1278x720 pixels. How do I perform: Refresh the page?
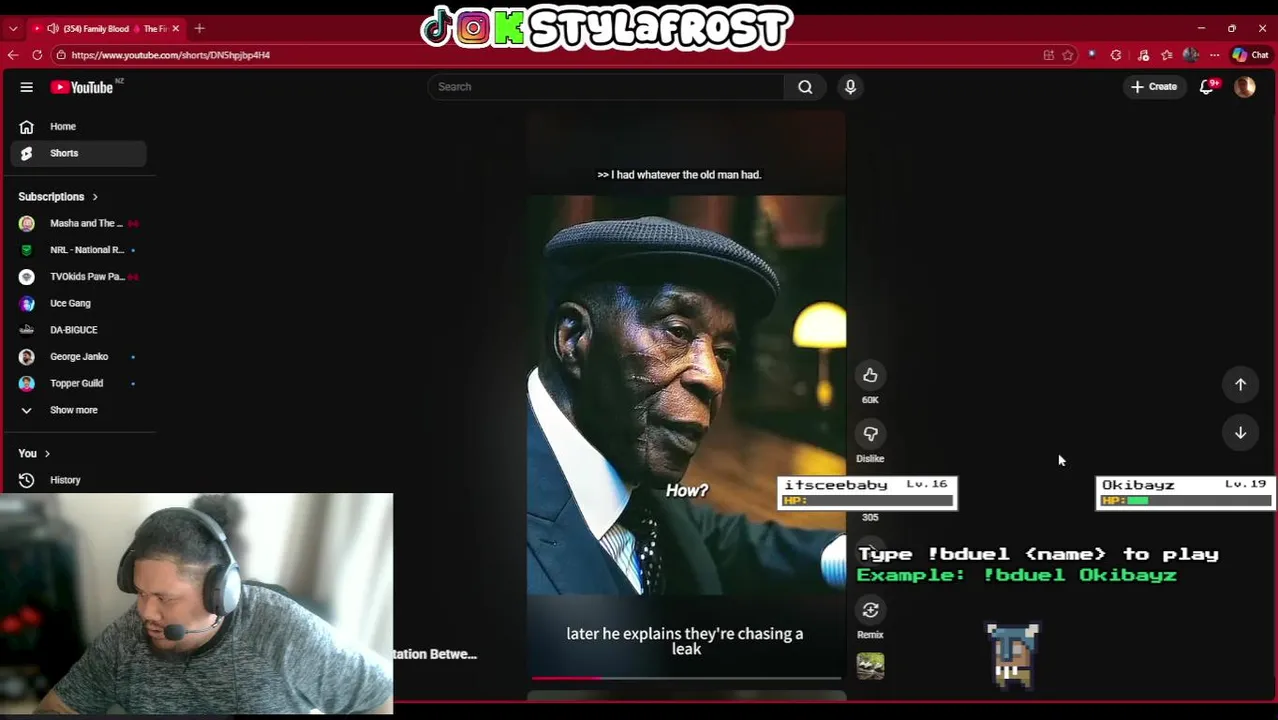(x=37, y=55)
